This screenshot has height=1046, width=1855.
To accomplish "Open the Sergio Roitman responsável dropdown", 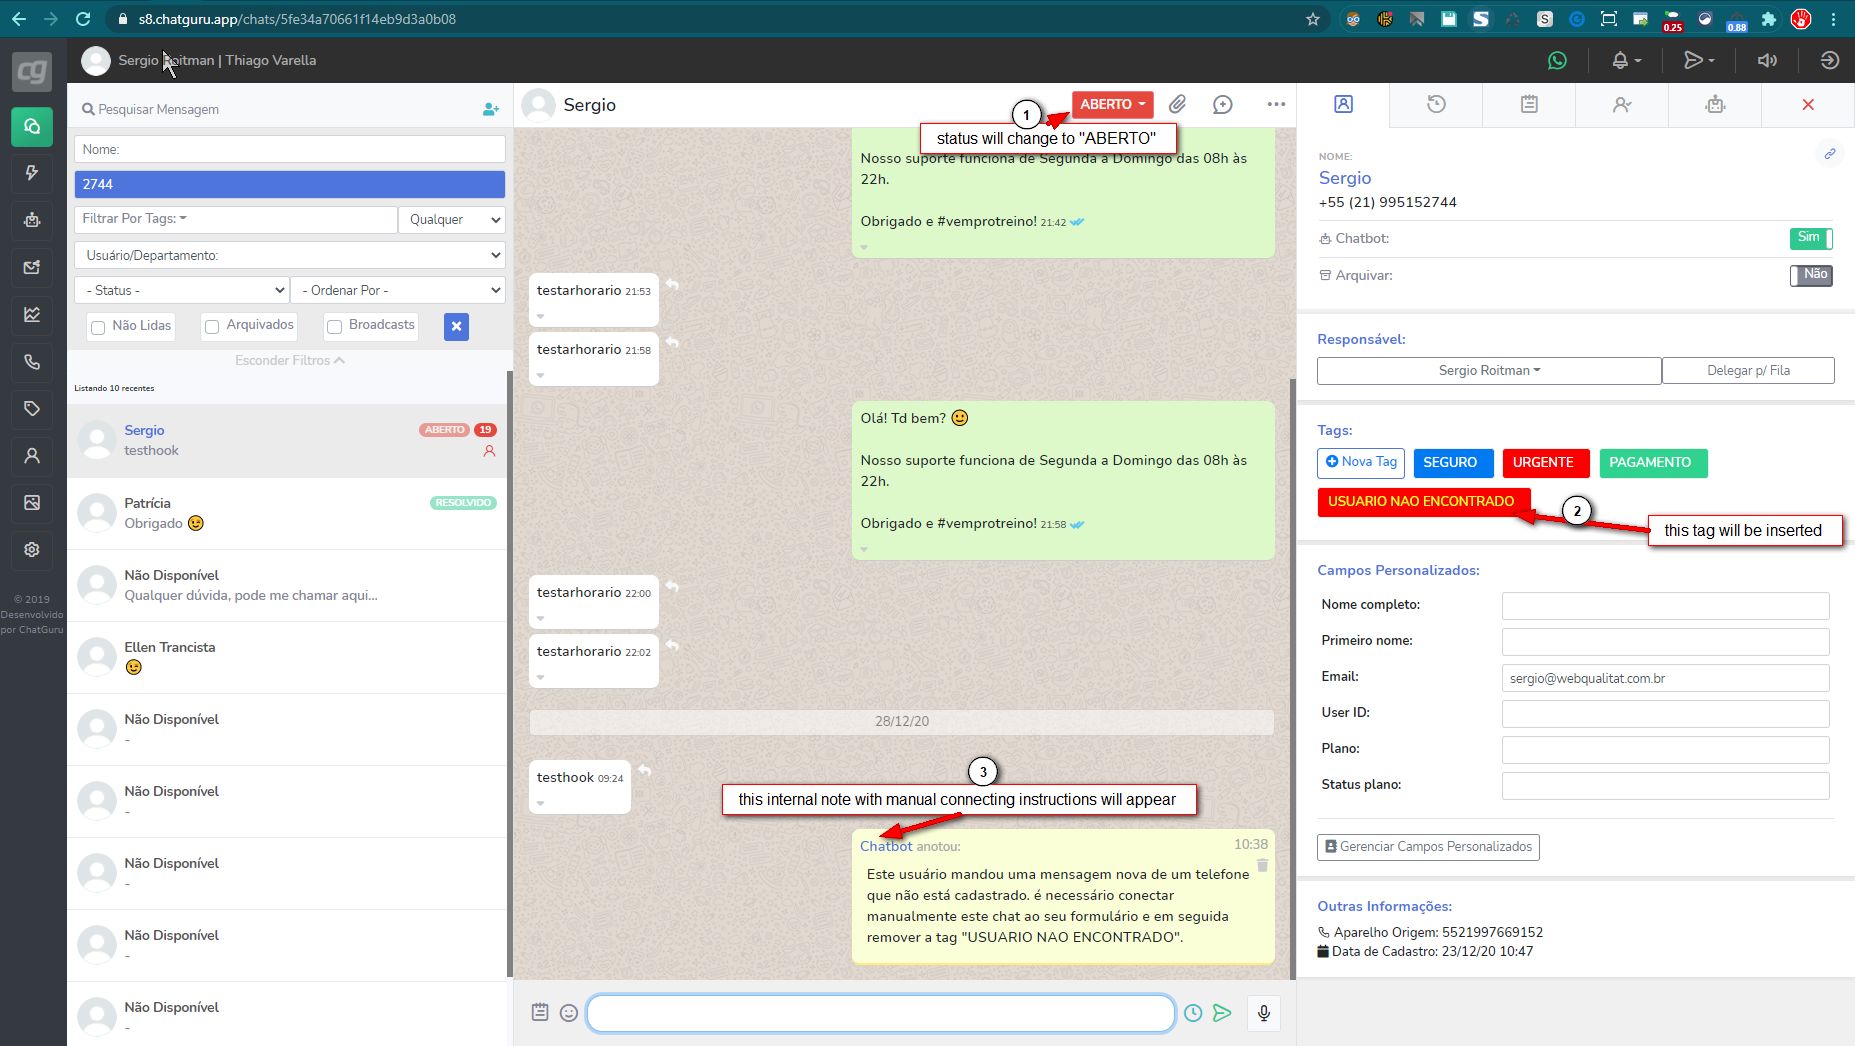I will coord(1489,370).
